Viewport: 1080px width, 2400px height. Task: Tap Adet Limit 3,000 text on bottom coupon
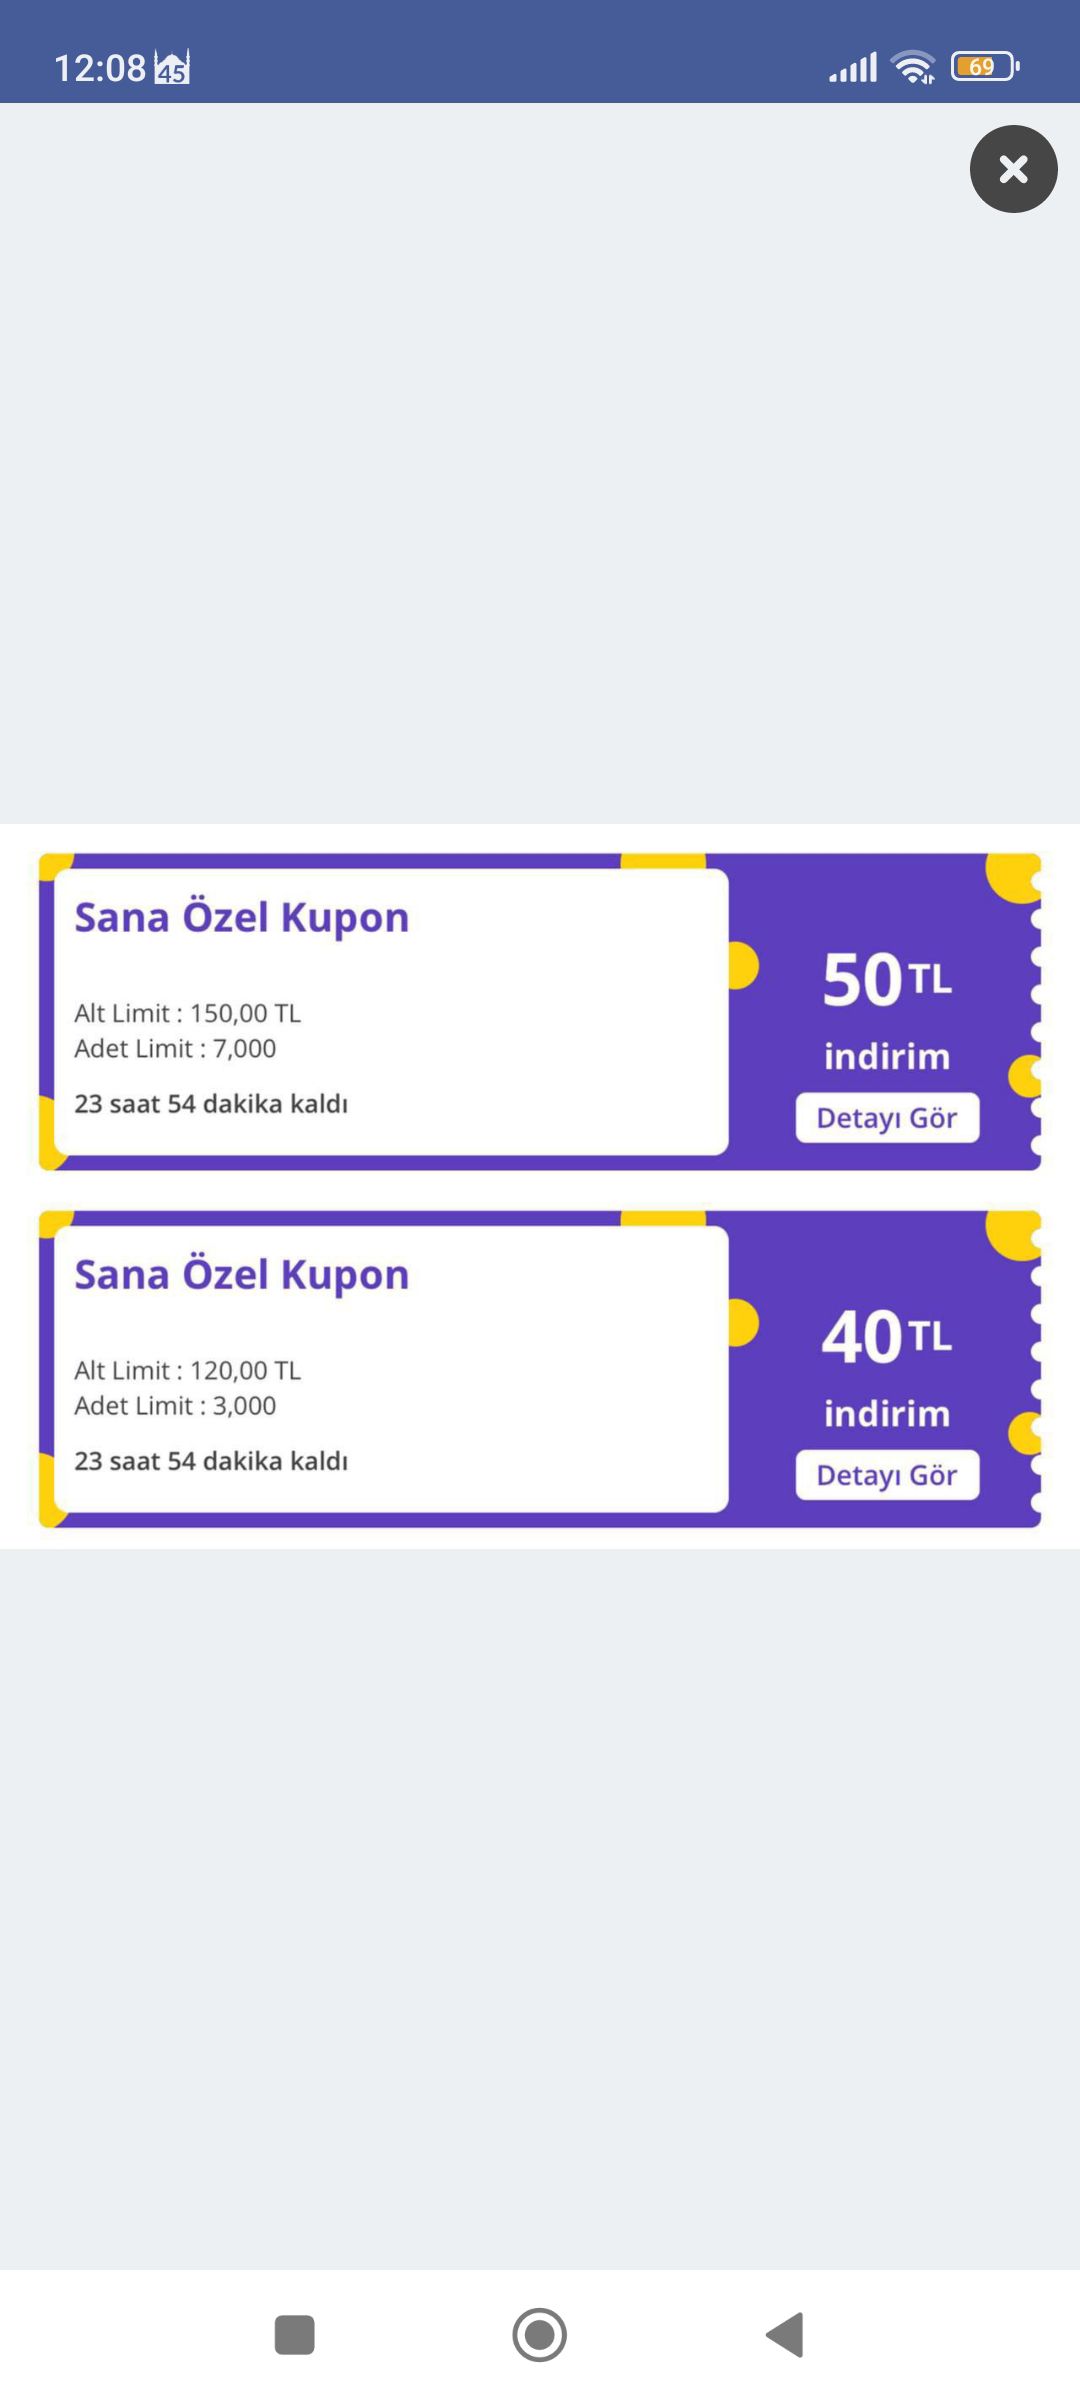coord(176,1404)
